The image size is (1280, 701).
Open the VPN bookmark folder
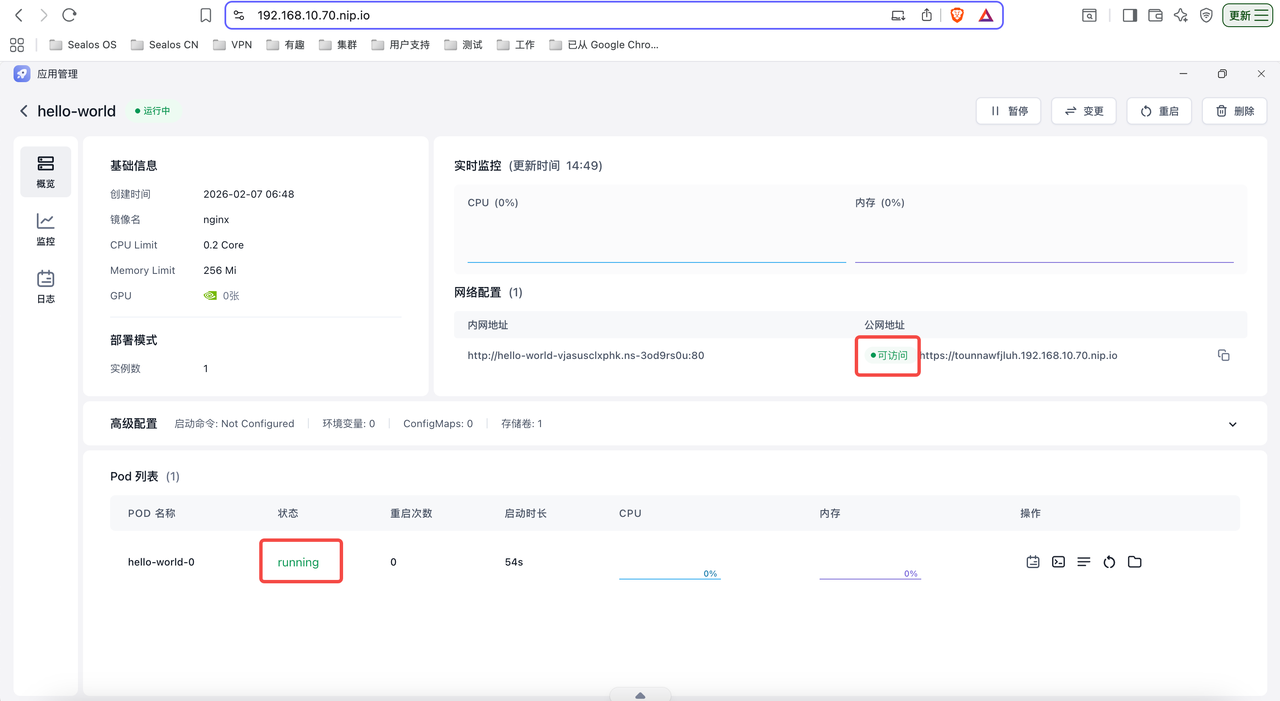(232, 45)
